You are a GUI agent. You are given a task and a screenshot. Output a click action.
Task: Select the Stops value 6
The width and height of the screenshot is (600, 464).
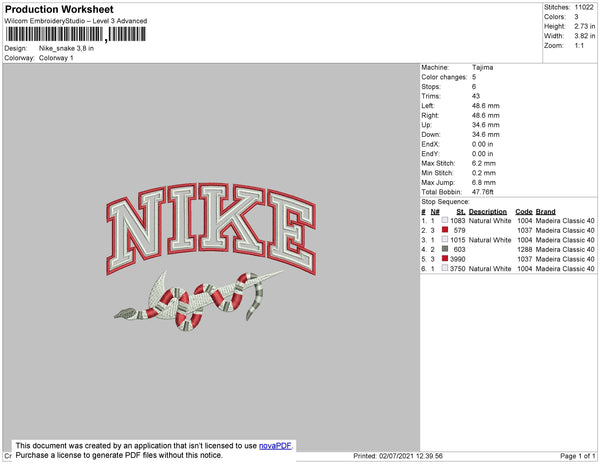(474, 86)
